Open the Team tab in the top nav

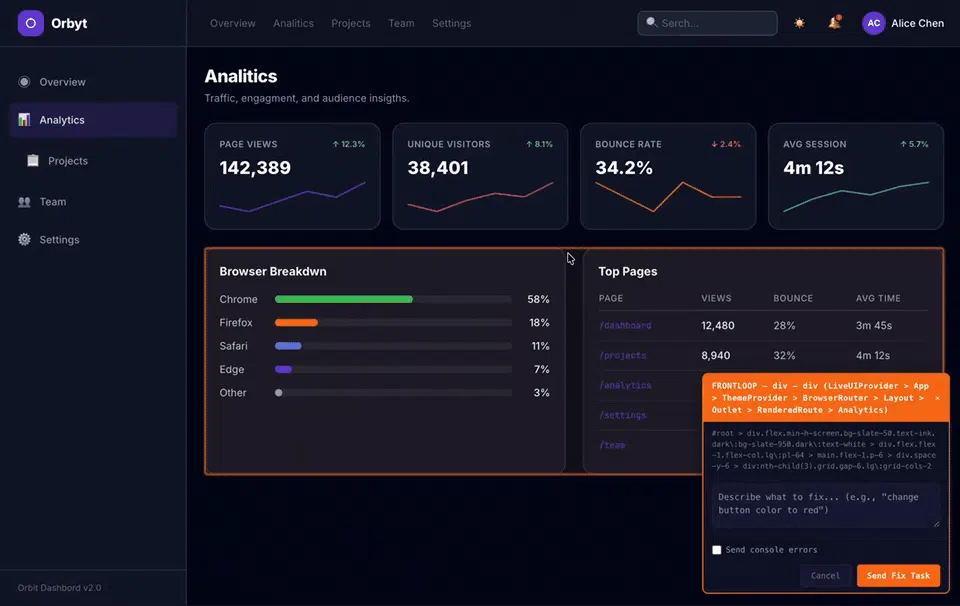401,23
